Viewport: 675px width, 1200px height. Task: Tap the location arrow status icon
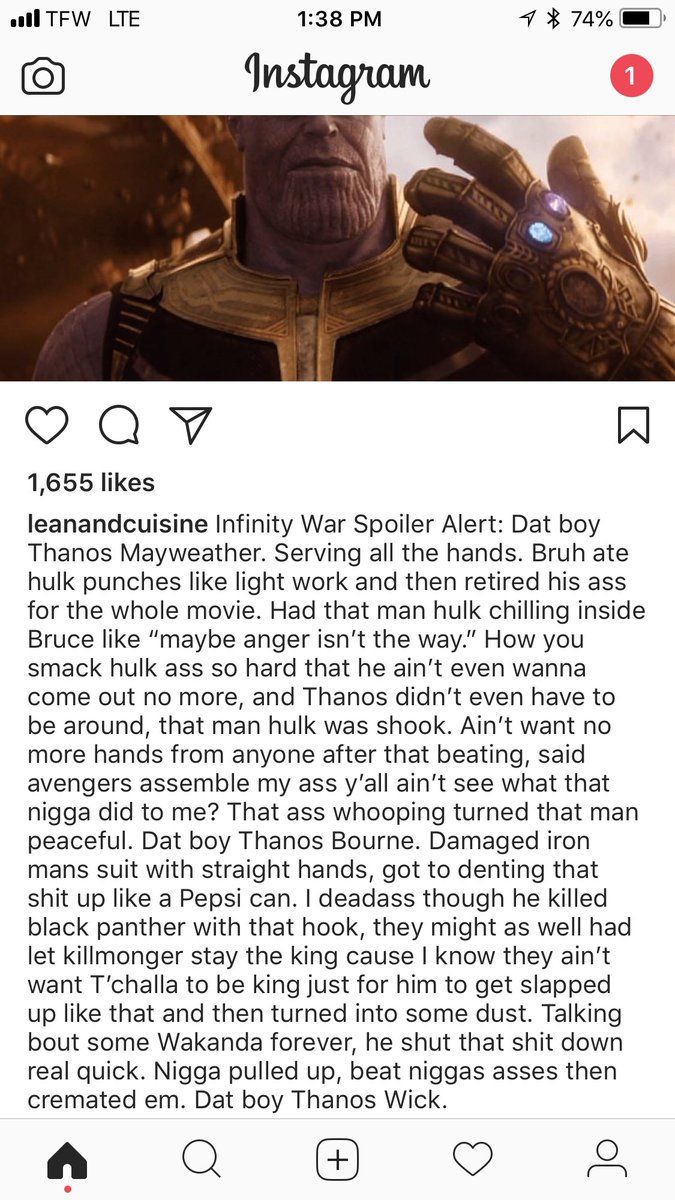tap(528, 18)
